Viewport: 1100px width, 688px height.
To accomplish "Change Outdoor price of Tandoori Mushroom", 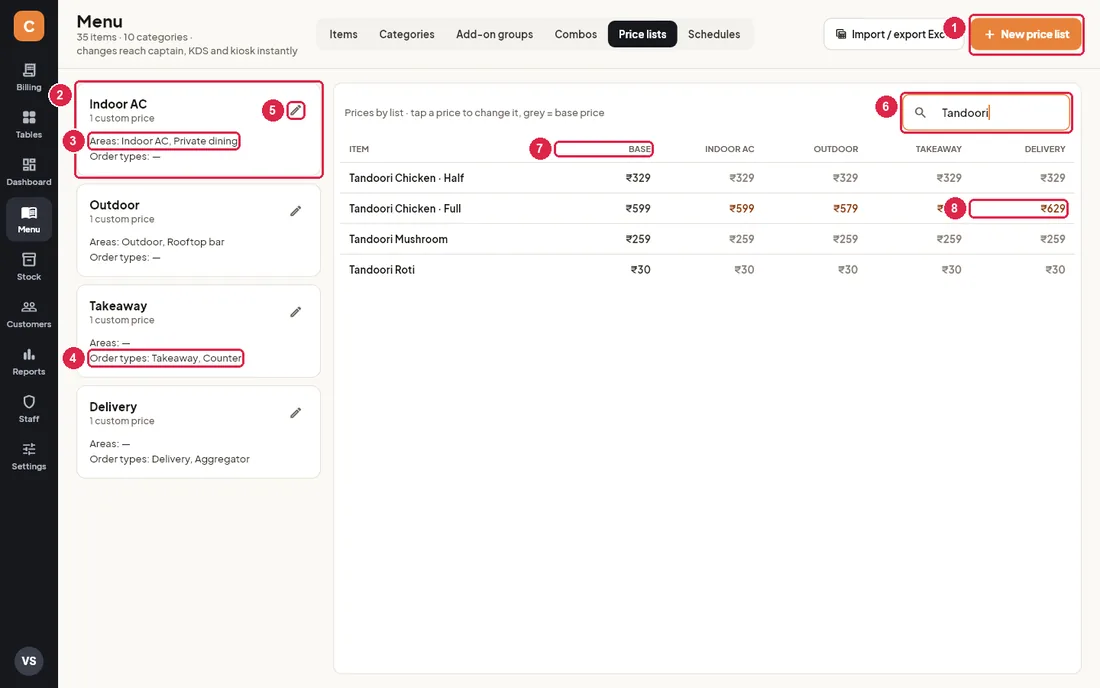I will click(845, 239).
